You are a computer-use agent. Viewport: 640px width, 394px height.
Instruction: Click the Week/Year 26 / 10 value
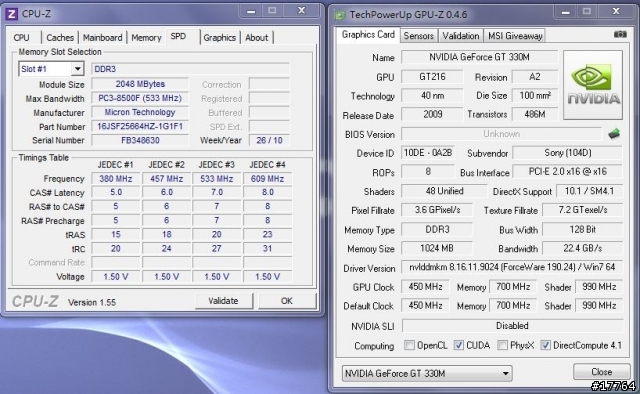pyautogui.click(x=269, y=140)
